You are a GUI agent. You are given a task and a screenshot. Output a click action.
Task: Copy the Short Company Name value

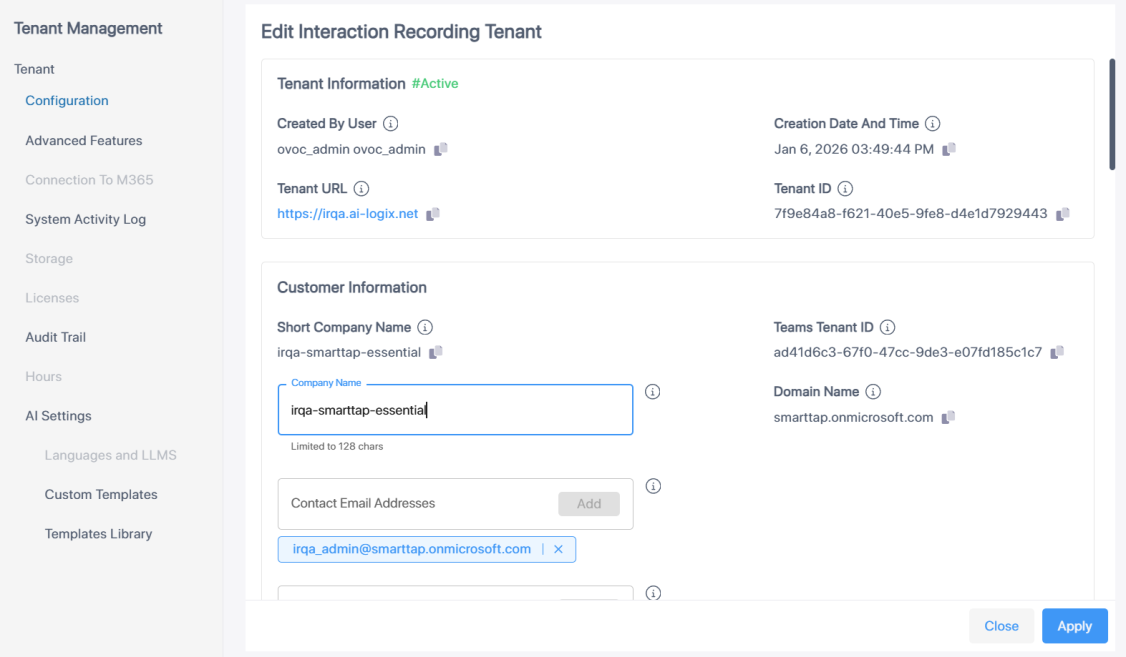coord(436,352)
